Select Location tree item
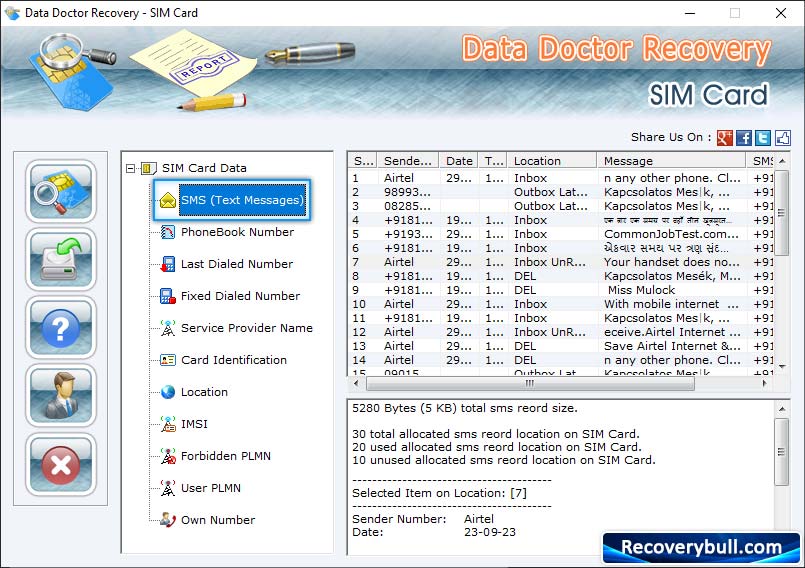 [204, 392]
